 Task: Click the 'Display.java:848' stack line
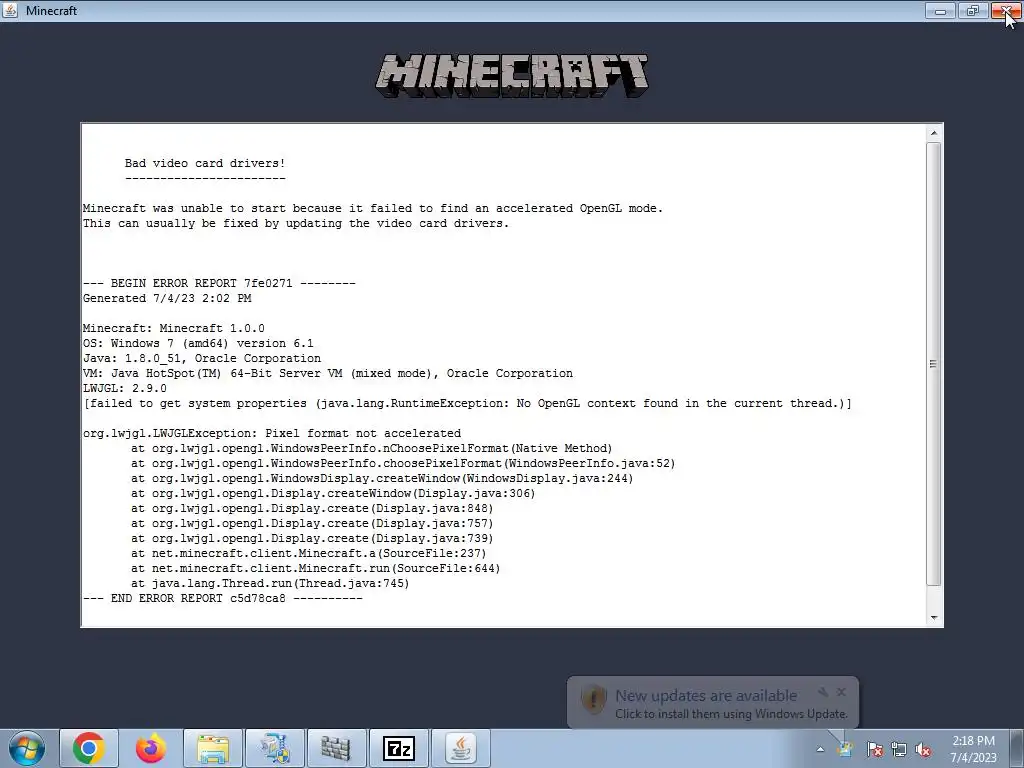pos(312,509)
